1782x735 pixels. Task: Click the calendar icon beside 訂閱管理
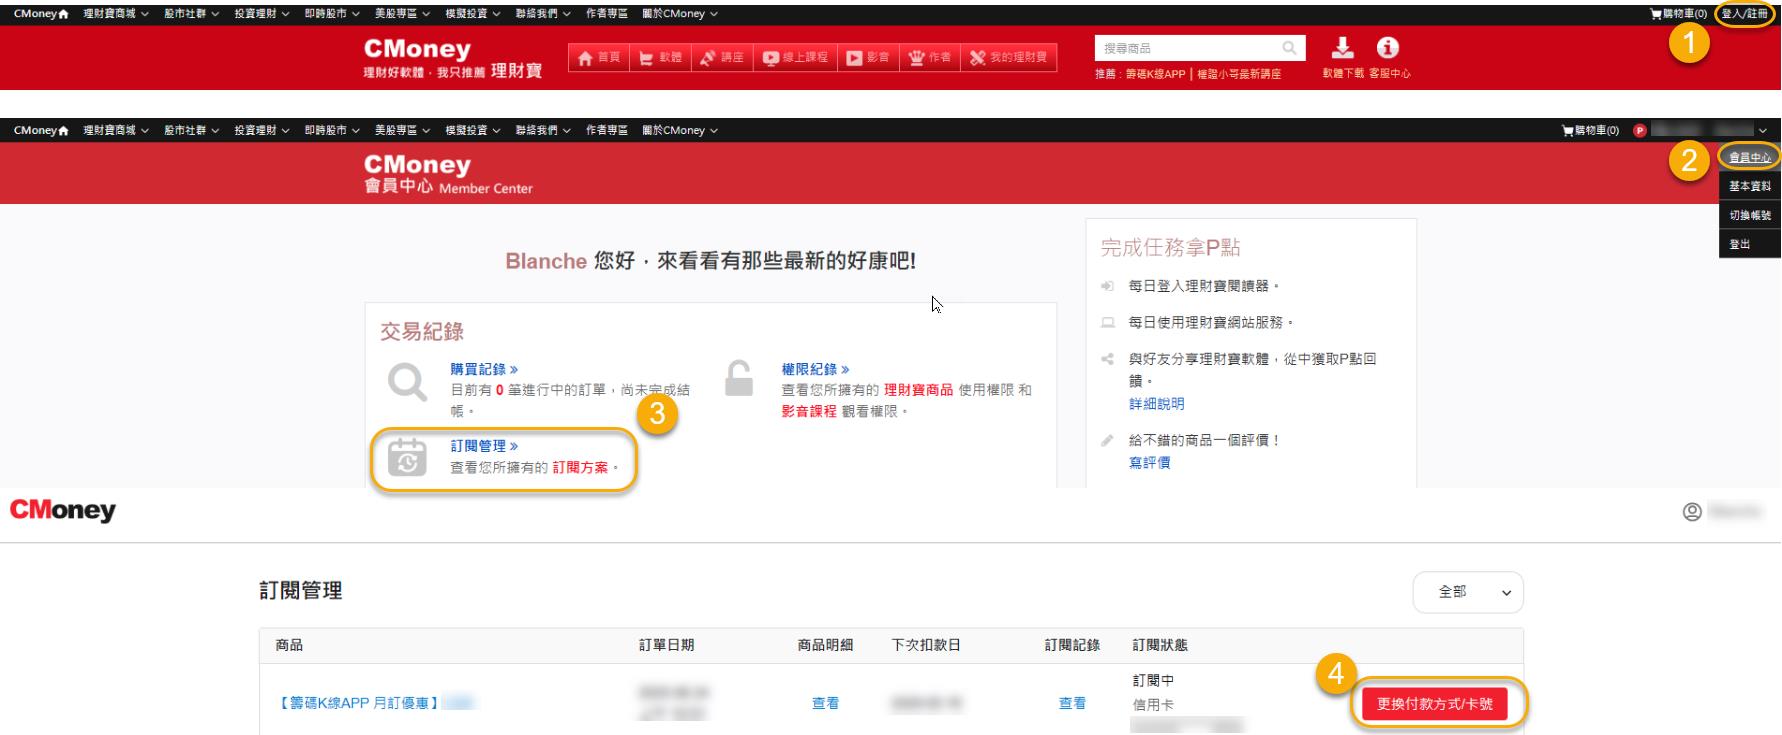(407, 458)
